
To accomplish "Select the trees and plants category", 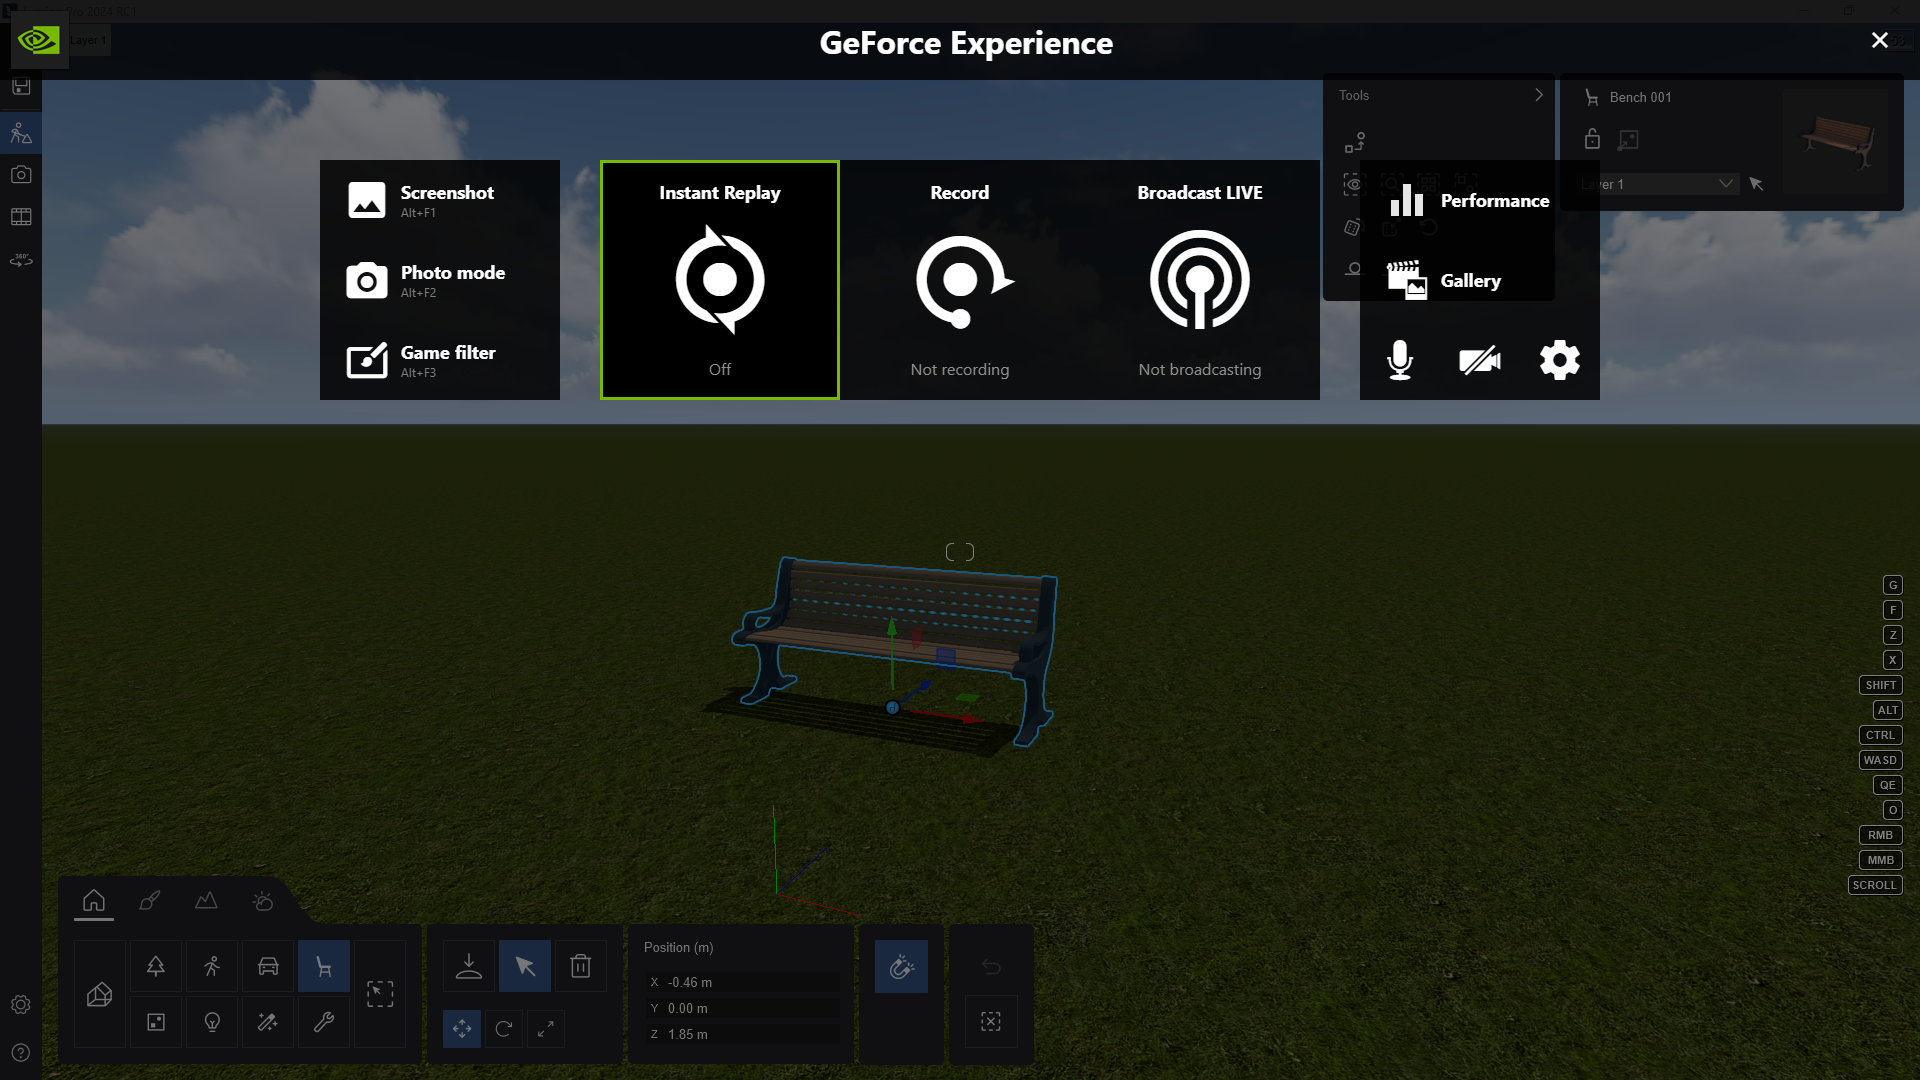I will [x=156, y=966].
